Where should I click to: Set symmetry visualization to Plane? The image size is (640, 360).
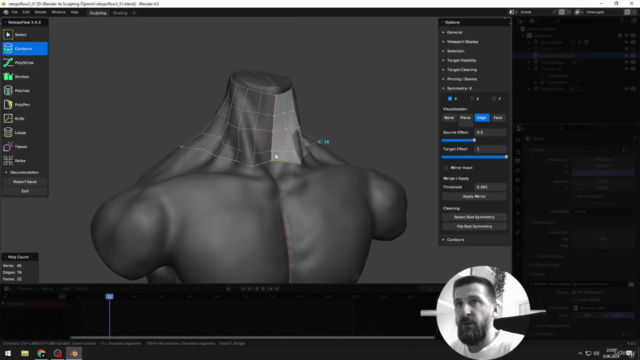click(465, 118)
